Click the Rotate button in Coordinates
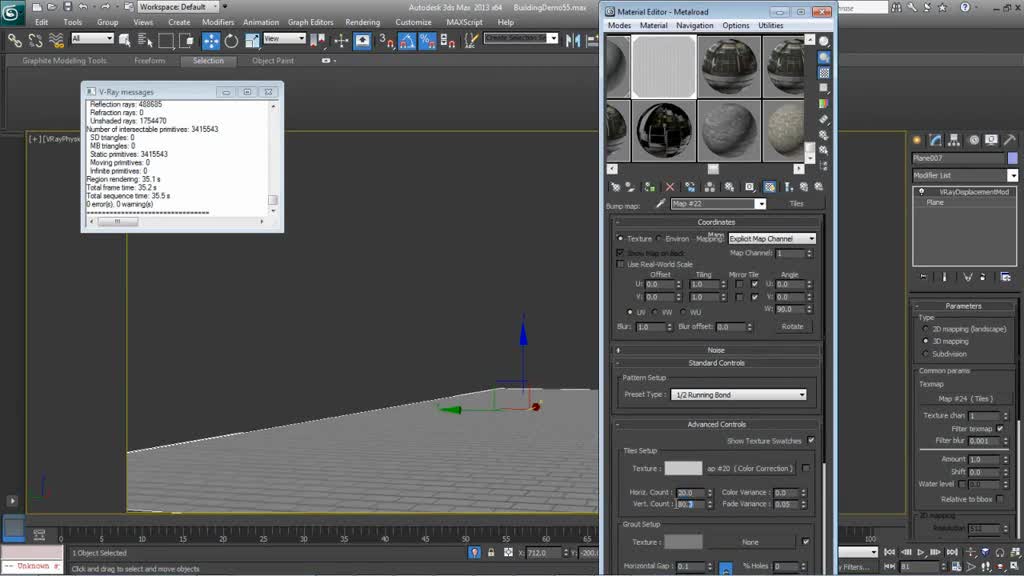The height and width of the screenshot is (576, 1024). 792,327
